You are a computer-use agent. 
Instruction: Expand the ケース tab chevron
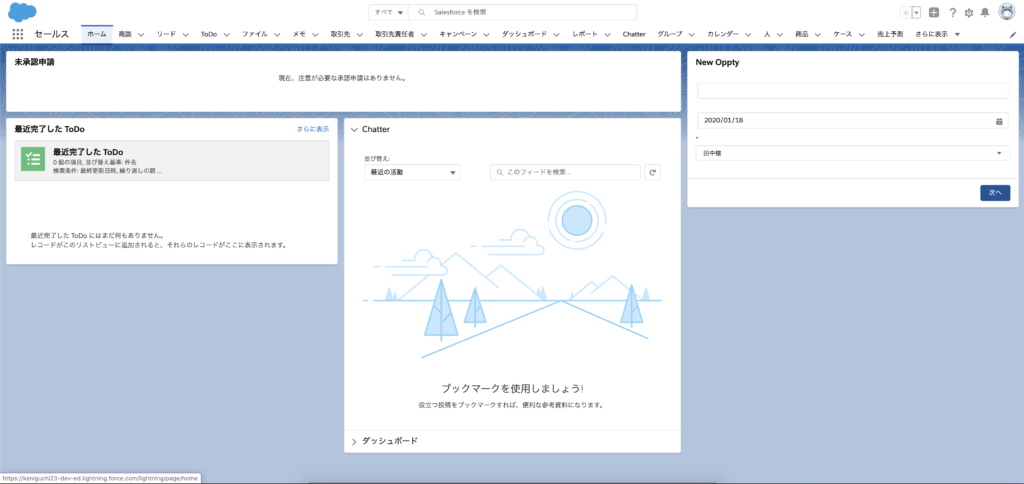[x=861, y=34]
